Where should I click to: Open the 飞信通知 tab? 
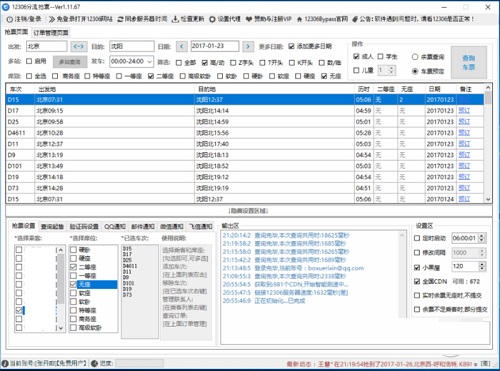coord(201,227)
